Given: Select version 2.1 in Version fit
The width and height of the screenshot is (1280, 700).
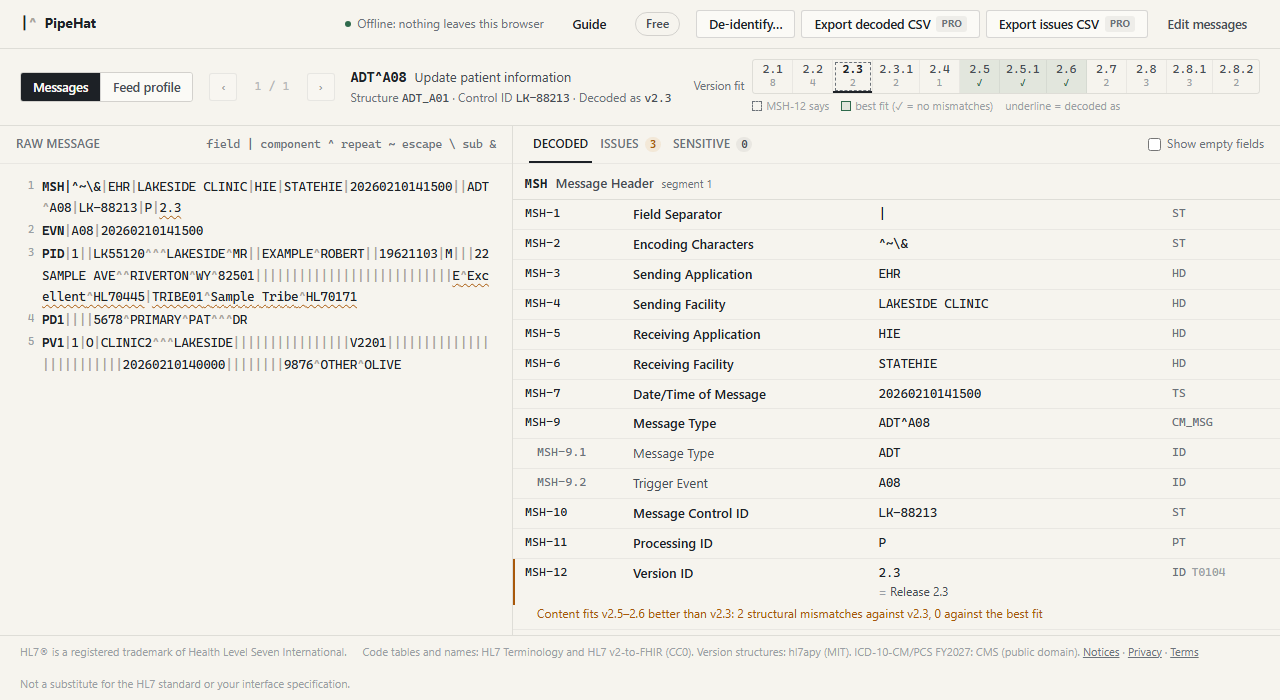Looking at the screenshot, I should pos(773,76).
